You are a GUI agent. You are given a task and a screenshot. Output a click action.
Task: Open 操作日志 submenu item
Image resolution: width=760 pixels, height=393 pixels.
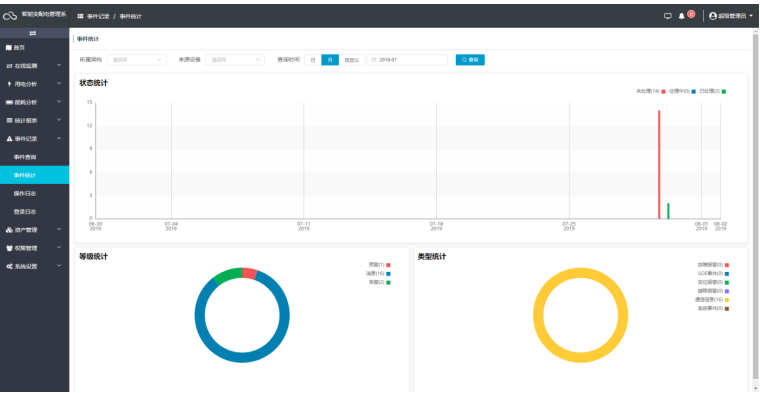(x=34, y=193)
